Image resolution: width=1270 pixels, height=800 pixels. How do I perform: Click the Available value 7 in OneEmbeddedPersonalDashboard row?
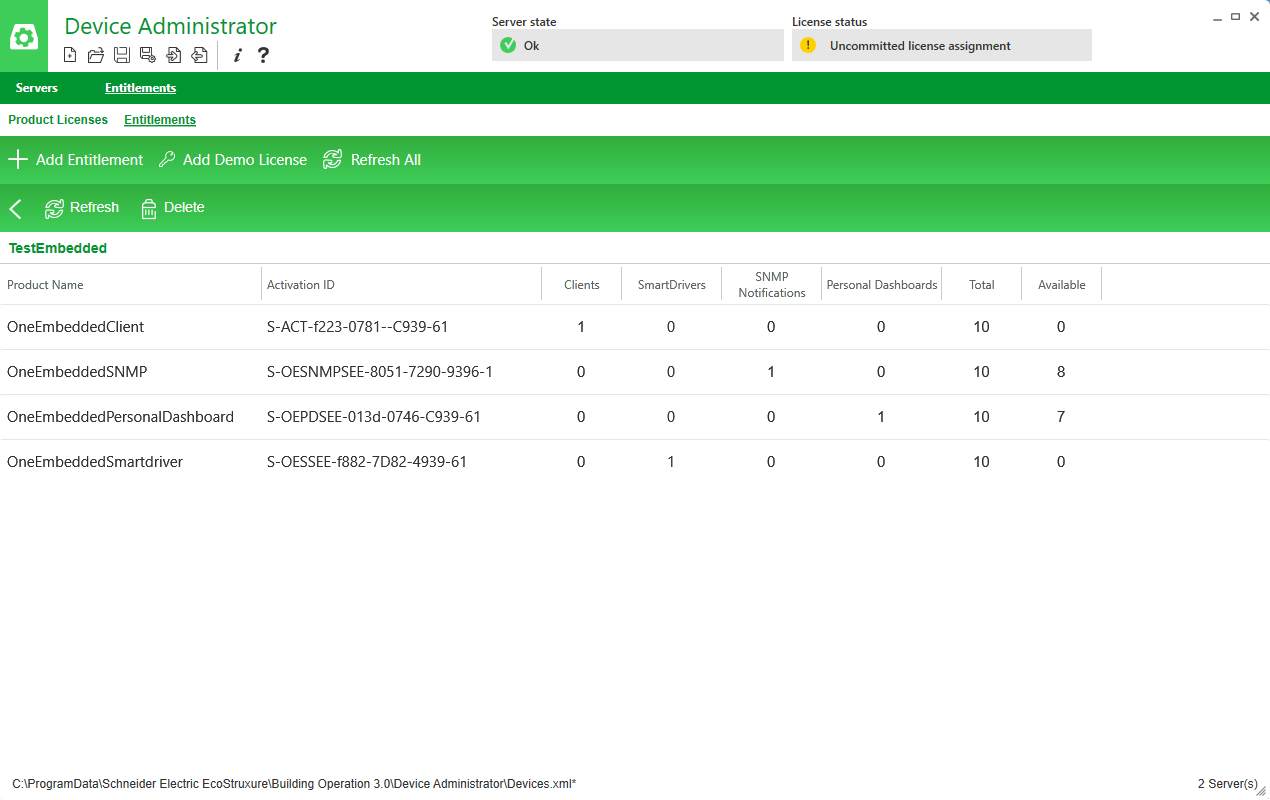pyautogui.click(x=1061, y=417)
